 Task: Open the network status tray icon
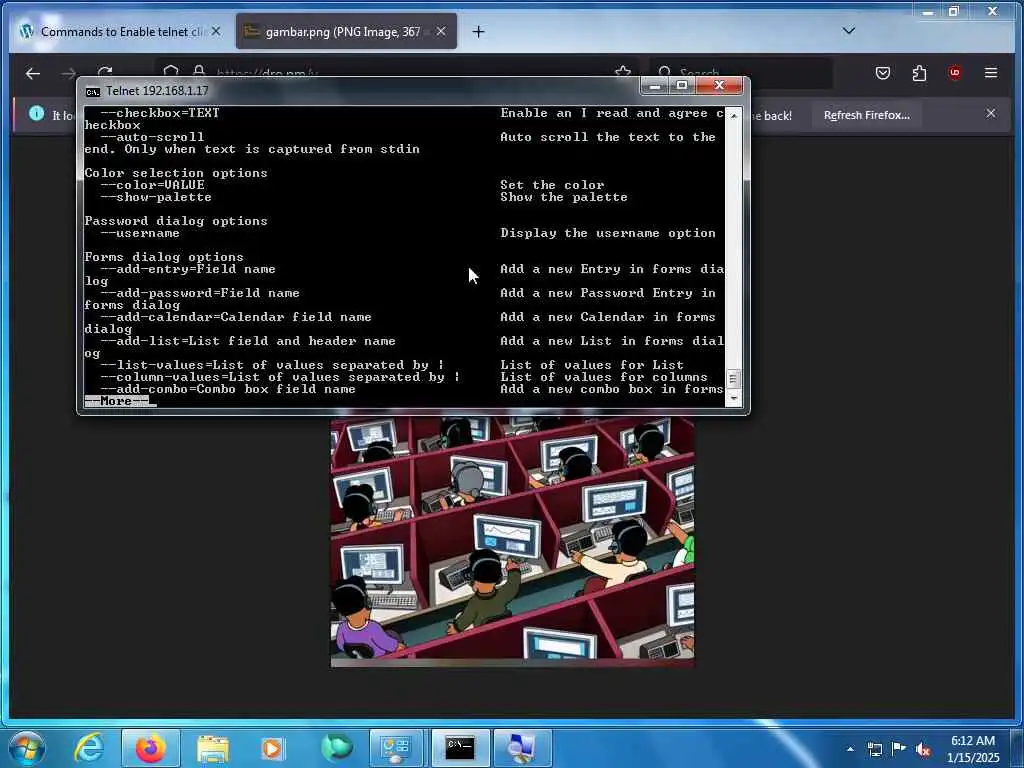[x=875, y=749]
